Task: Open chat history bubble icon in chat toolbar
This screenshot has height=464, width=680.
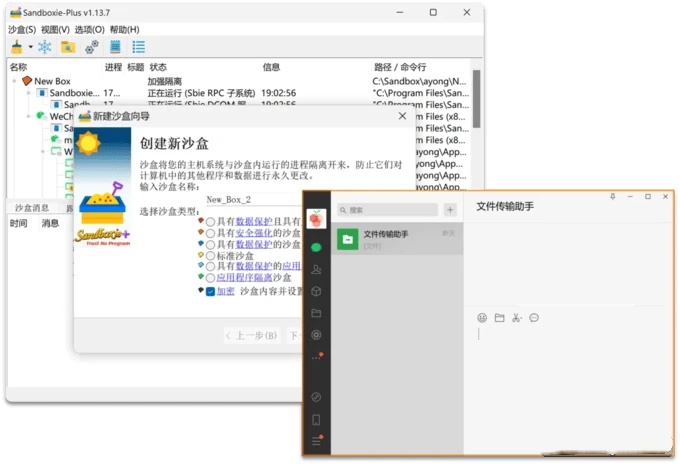Action: [x=534, y=318]
